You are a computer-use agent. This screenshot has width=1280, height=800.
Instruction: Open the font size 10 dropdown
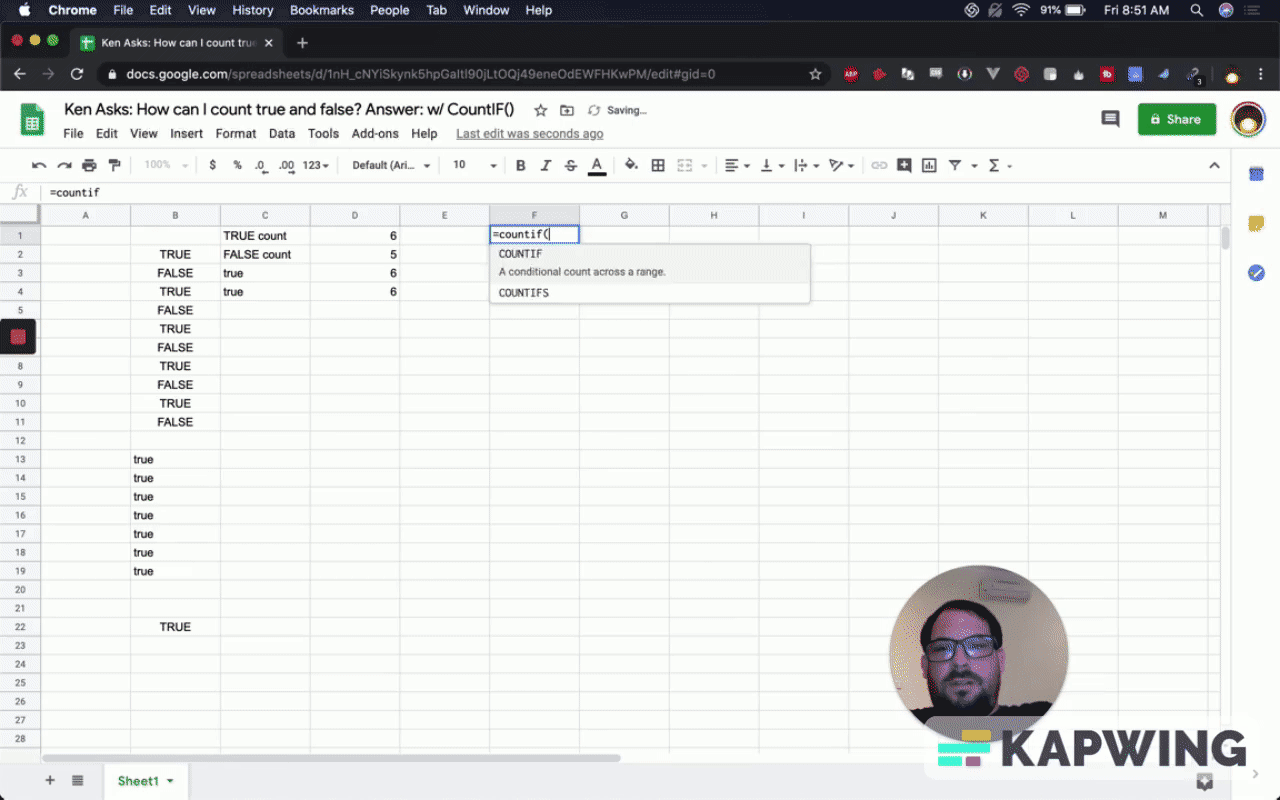point(474,165)
